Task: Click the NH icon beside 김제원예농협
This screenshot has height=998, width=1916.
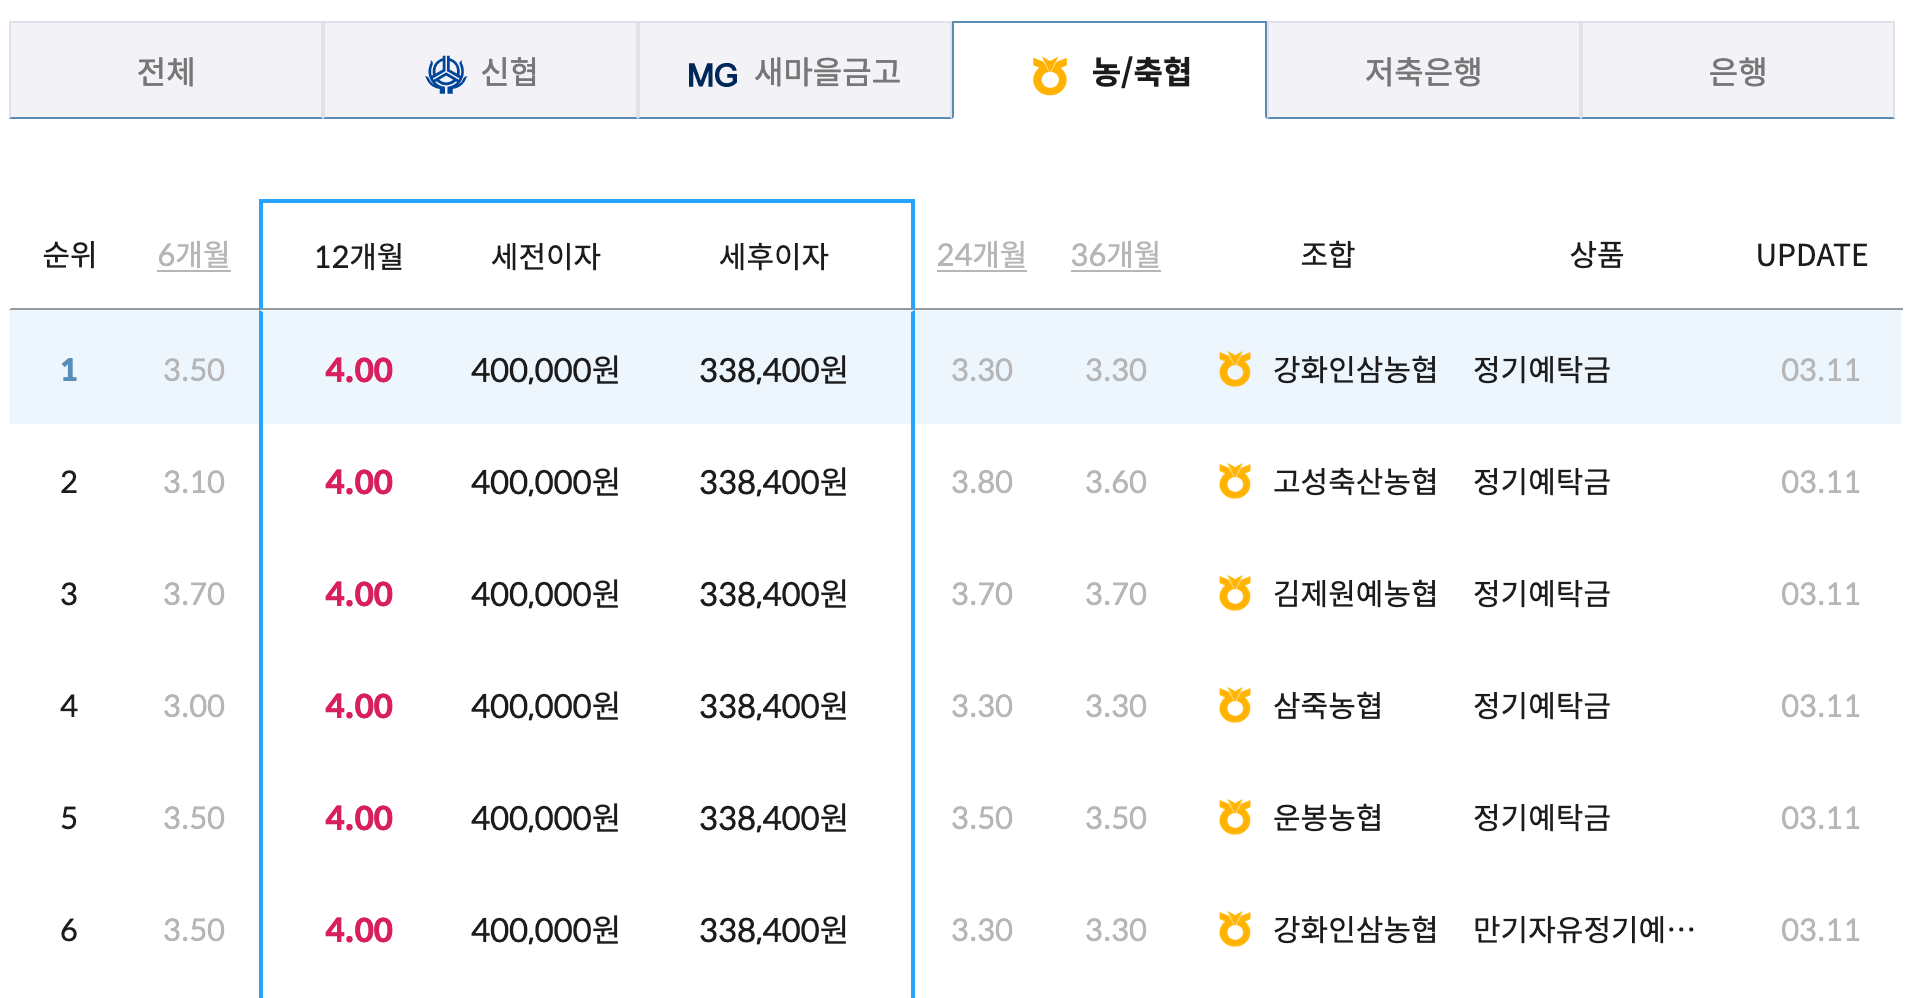Action: pos(1236,593)
